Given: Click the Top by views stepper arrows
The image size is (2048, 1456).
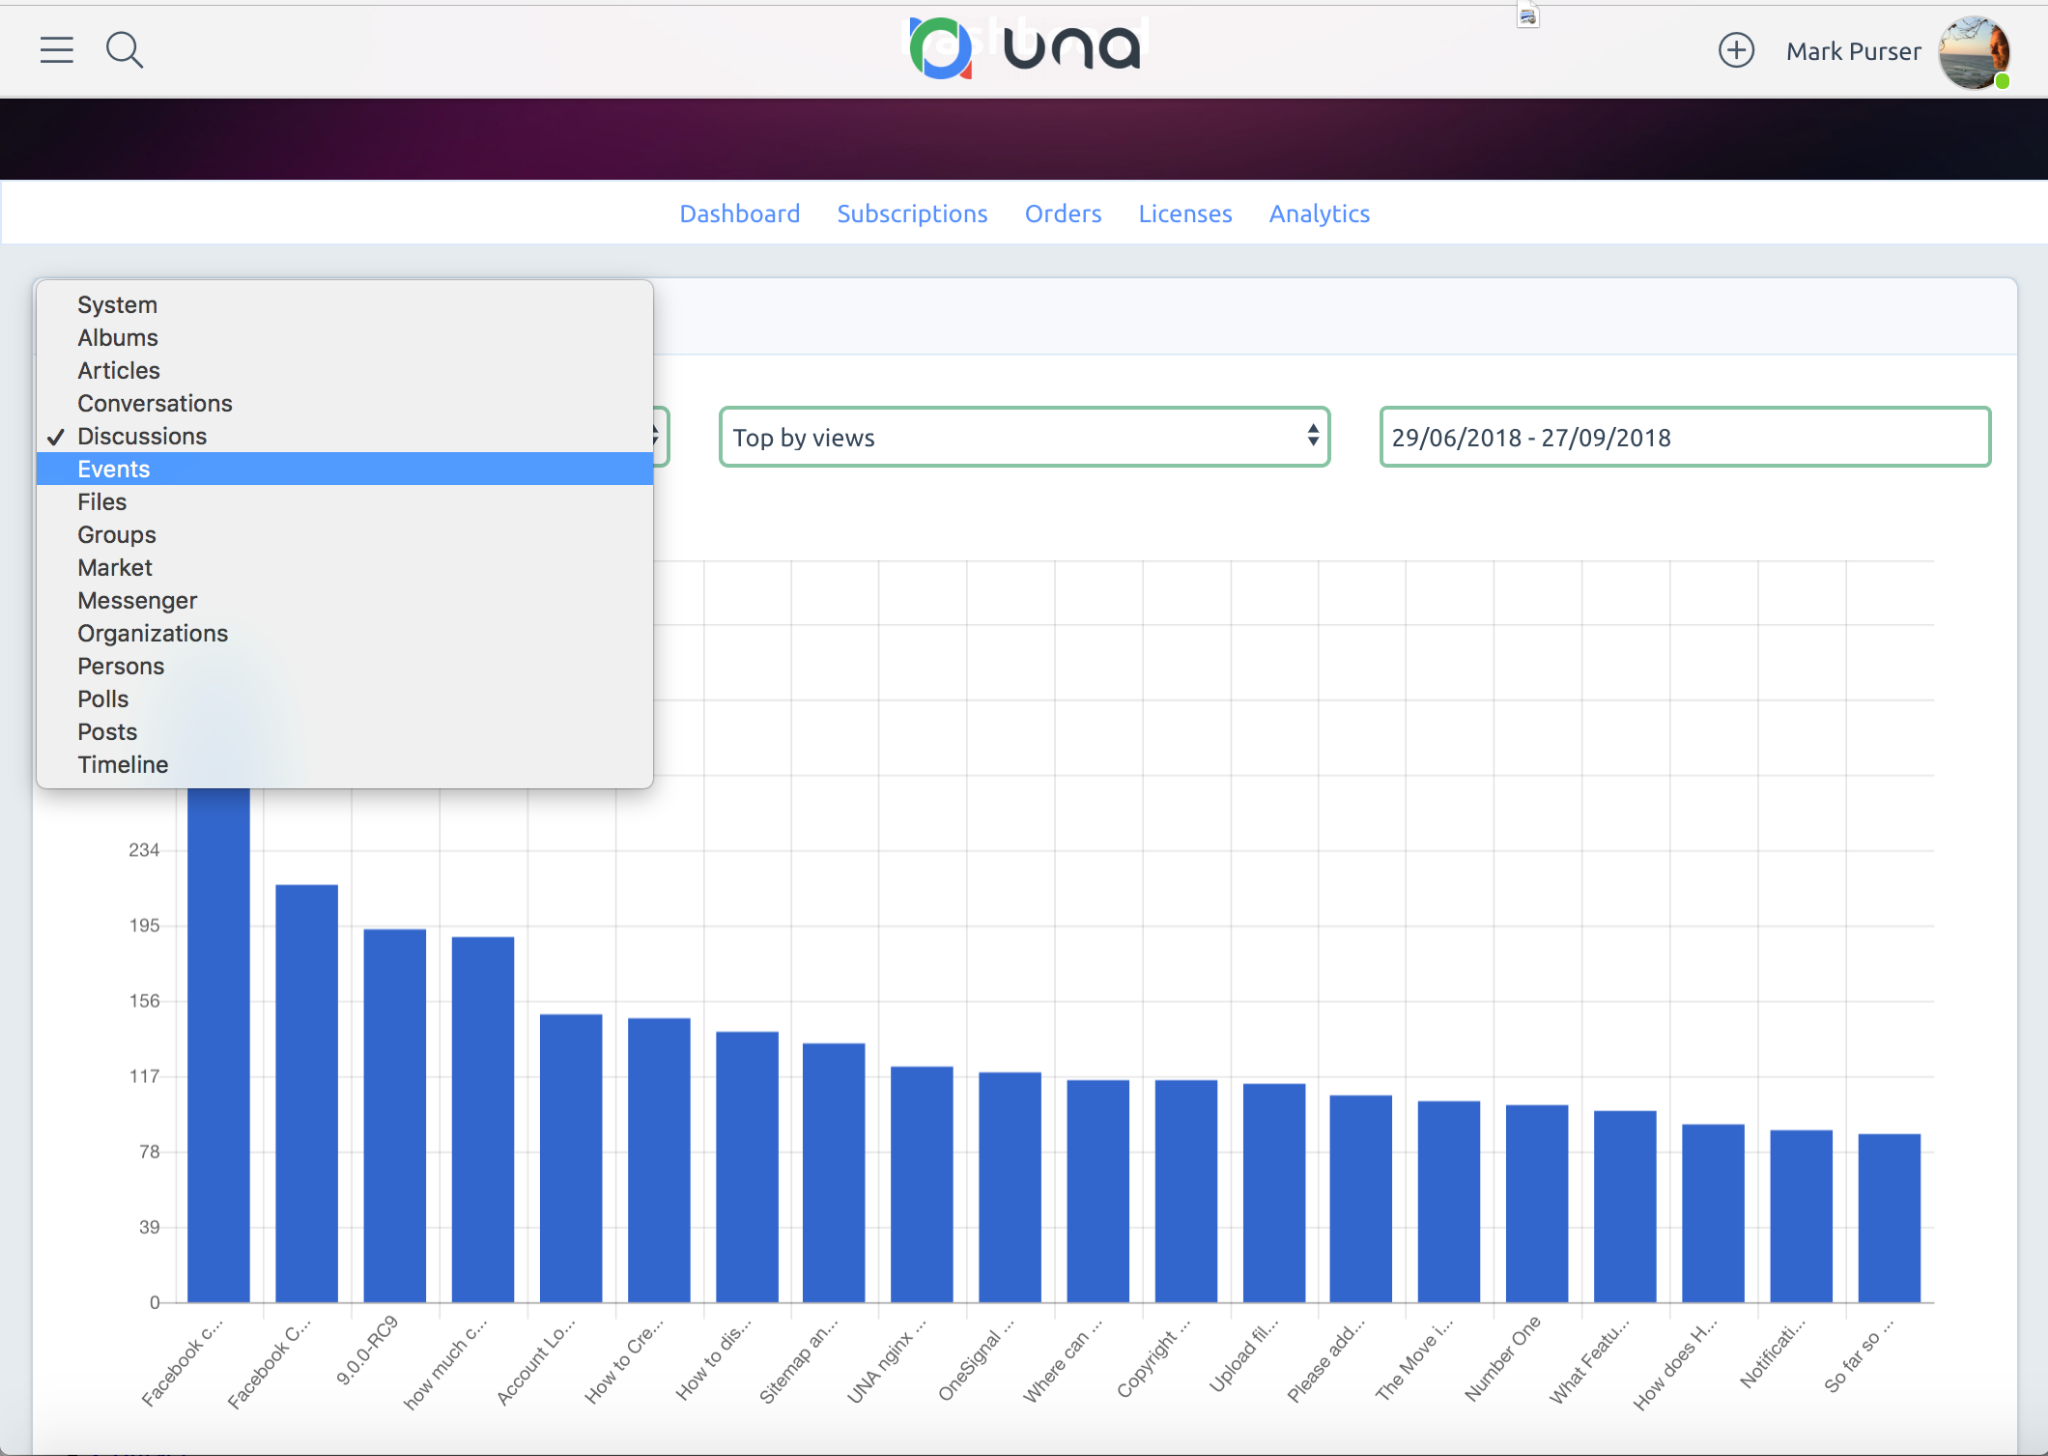Looking at the screenshot, I should click(1313, 436).
